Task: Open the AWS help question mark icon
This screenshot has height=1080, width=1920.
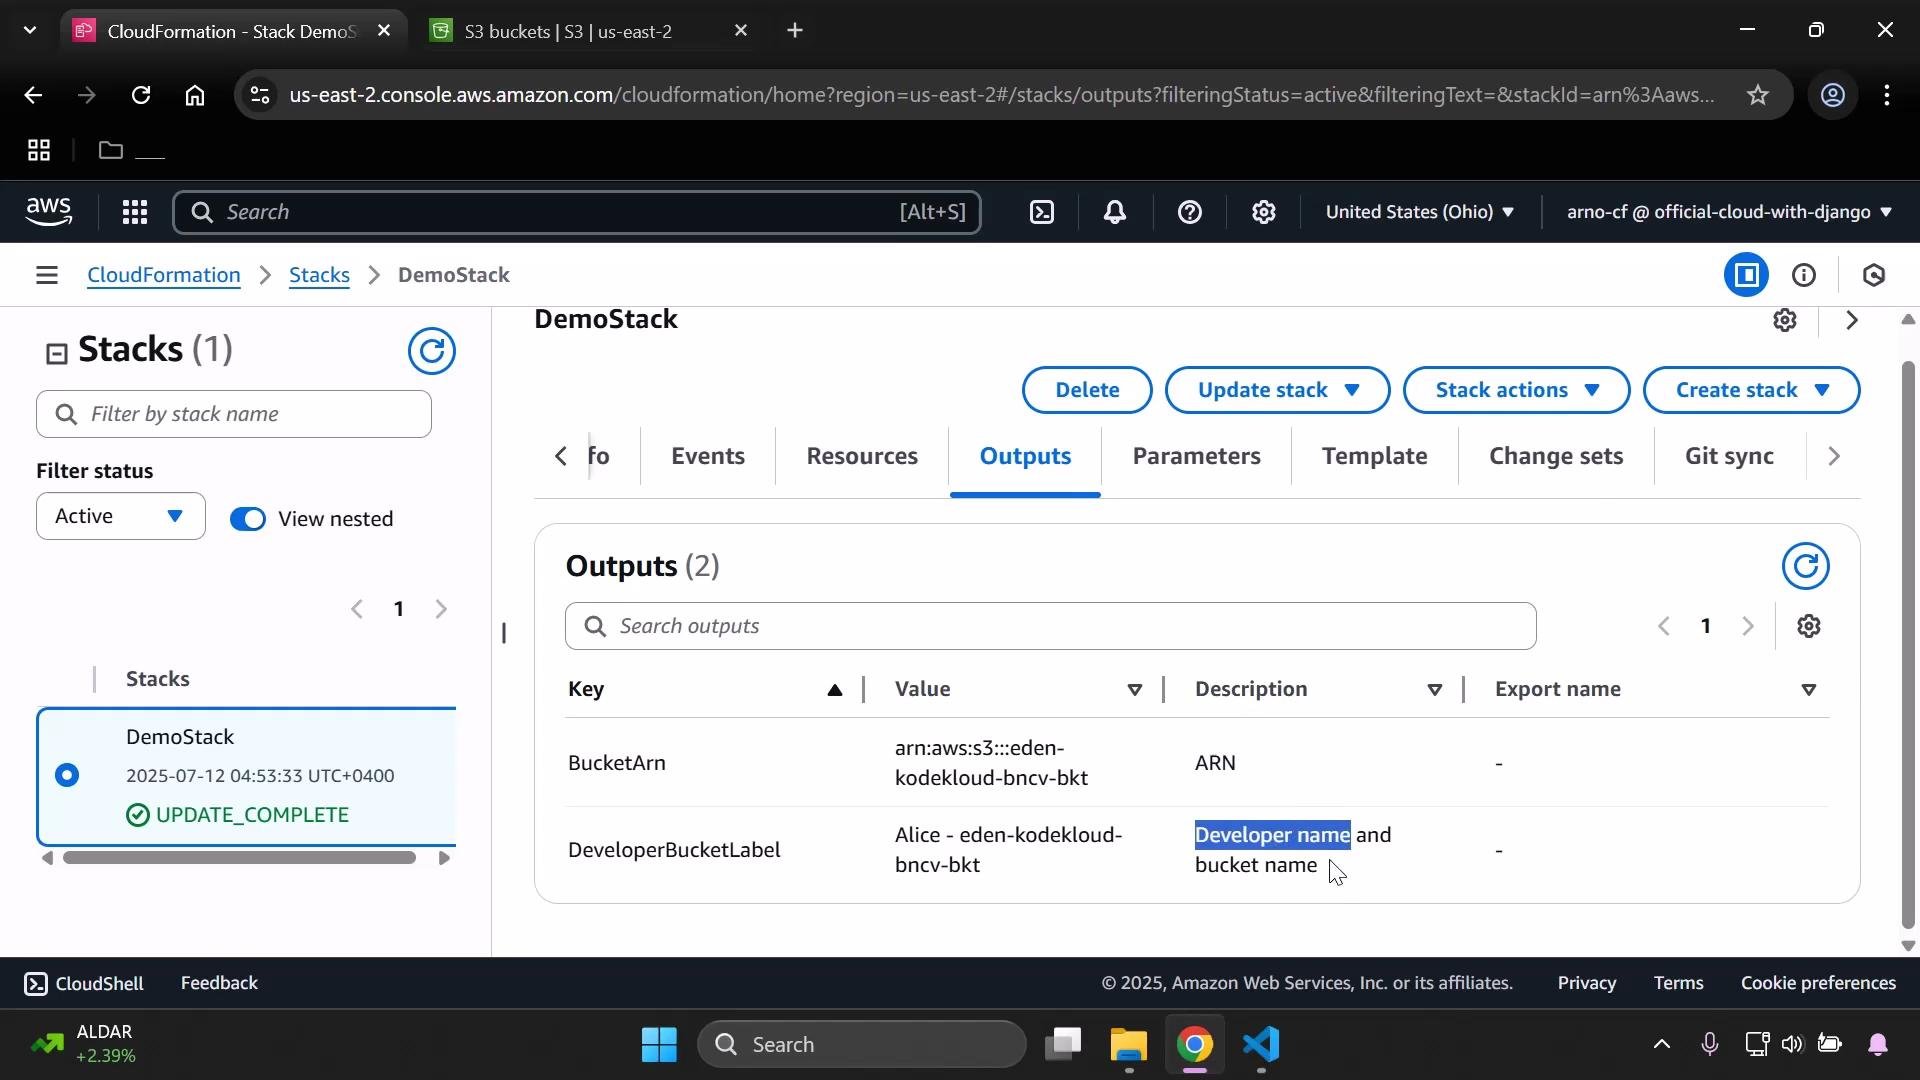Action: [x=1189, y=212]
